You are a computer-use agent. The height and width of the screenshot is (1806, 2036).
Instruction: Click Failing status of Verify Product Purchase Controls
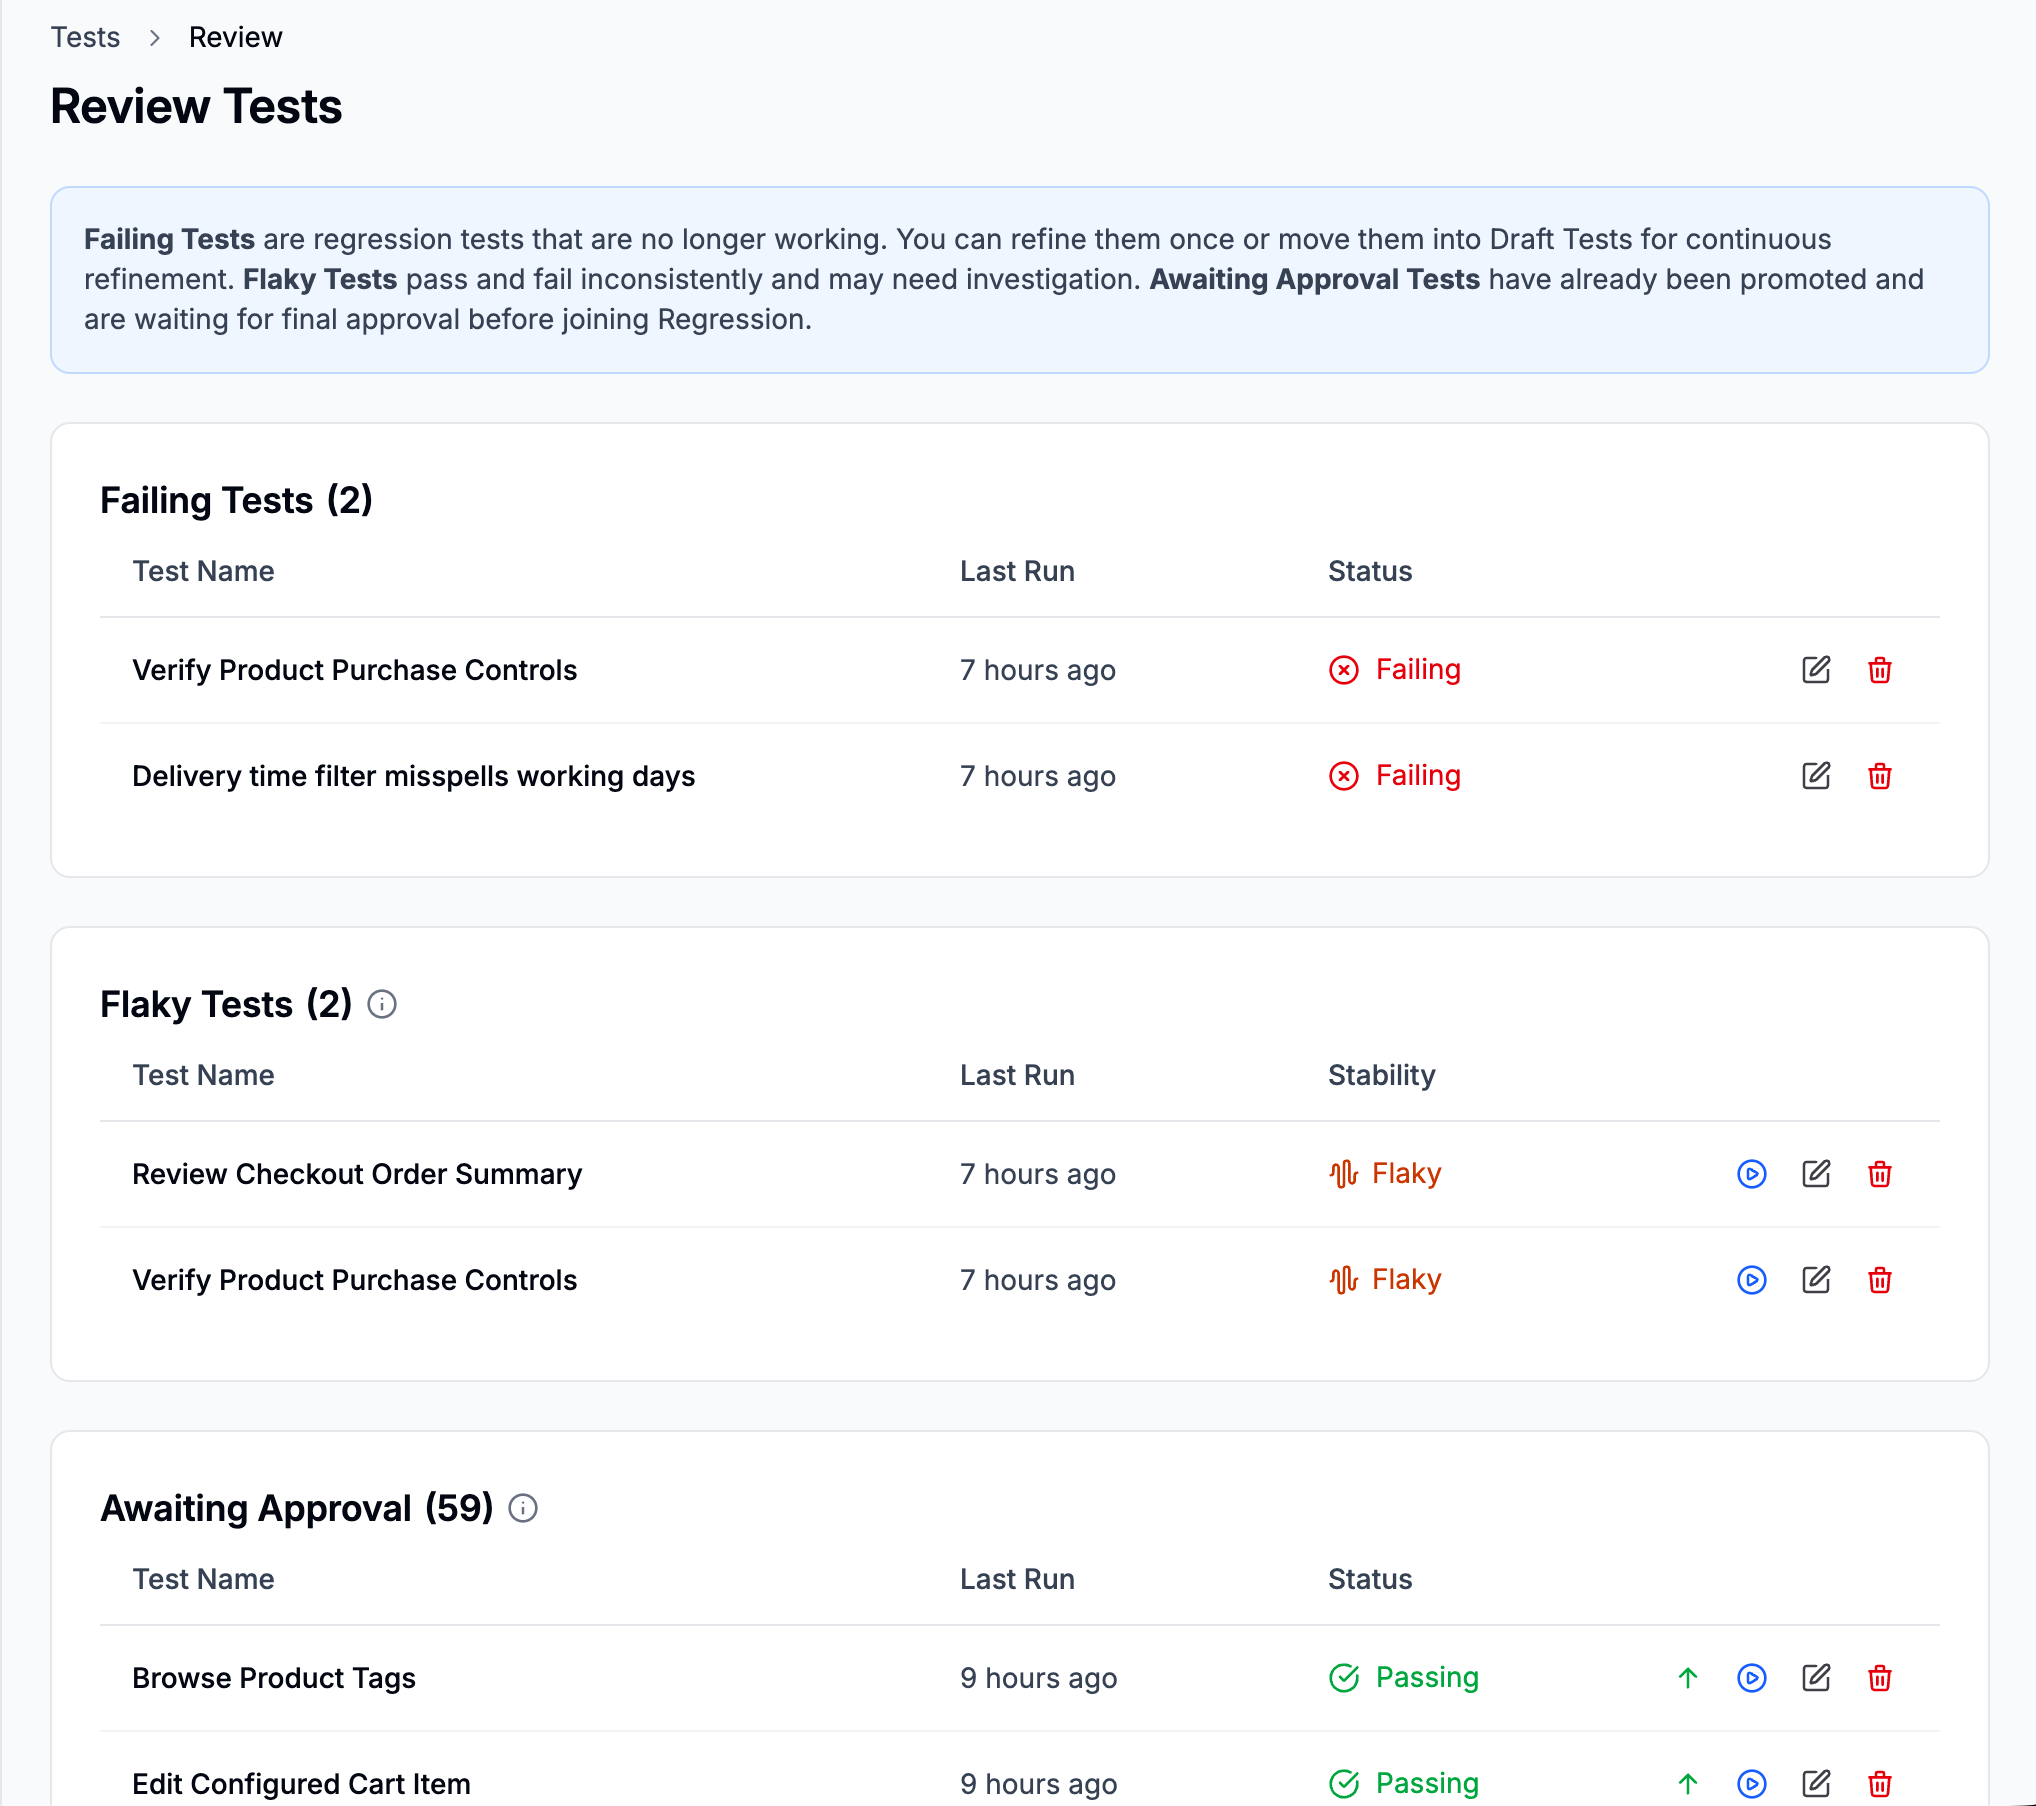pyautogui.click(x=1395, y=670)
